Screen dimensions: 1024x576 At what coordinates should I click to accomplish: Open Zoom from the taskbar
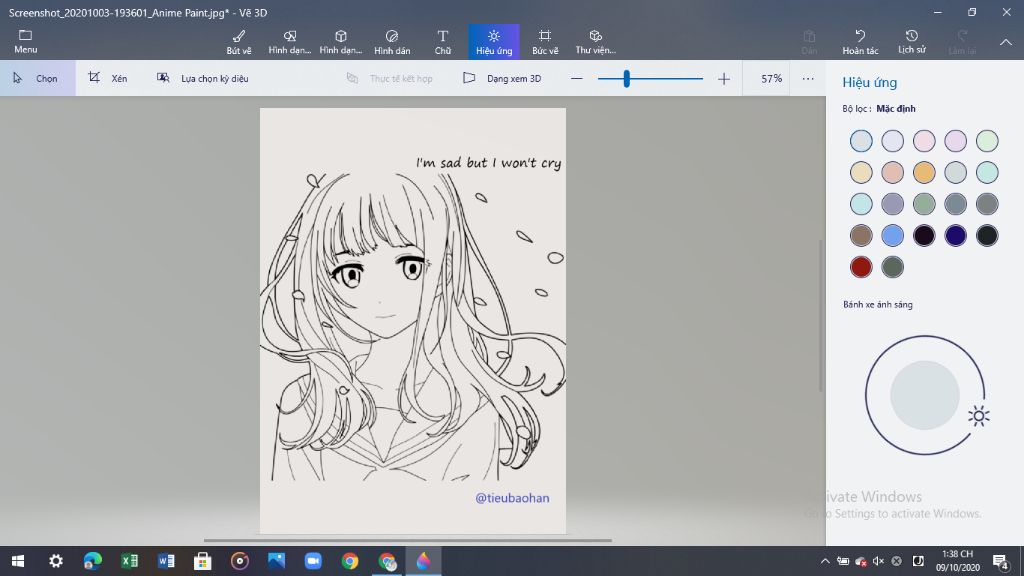click(x=313, y=561)
